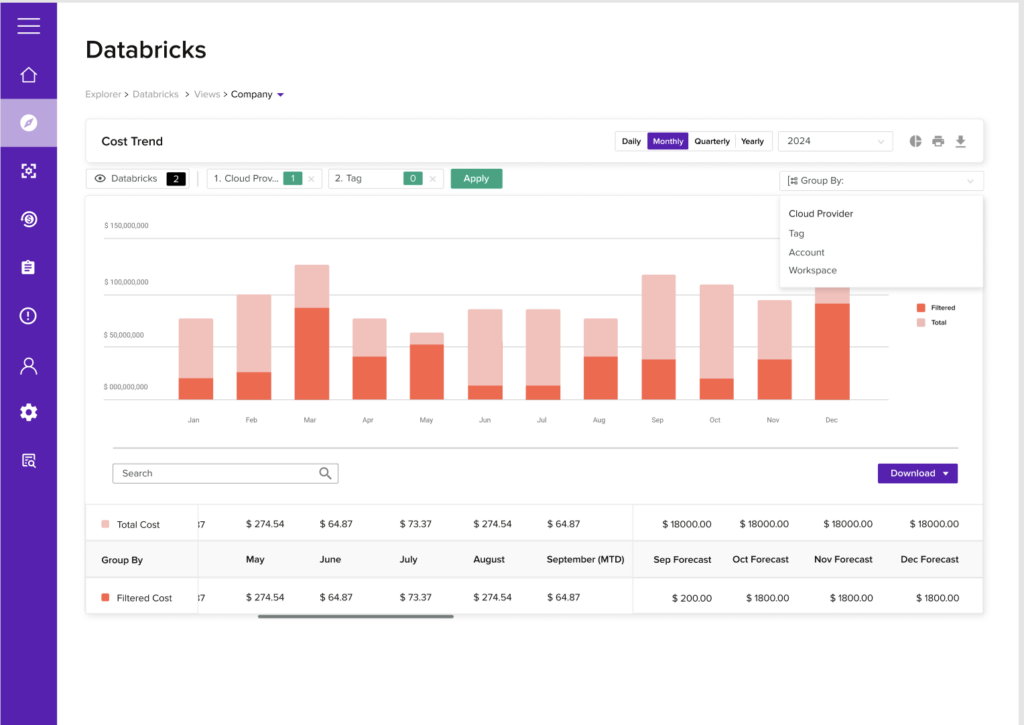Open the dollar cost sidebar icon

point(28,219)
